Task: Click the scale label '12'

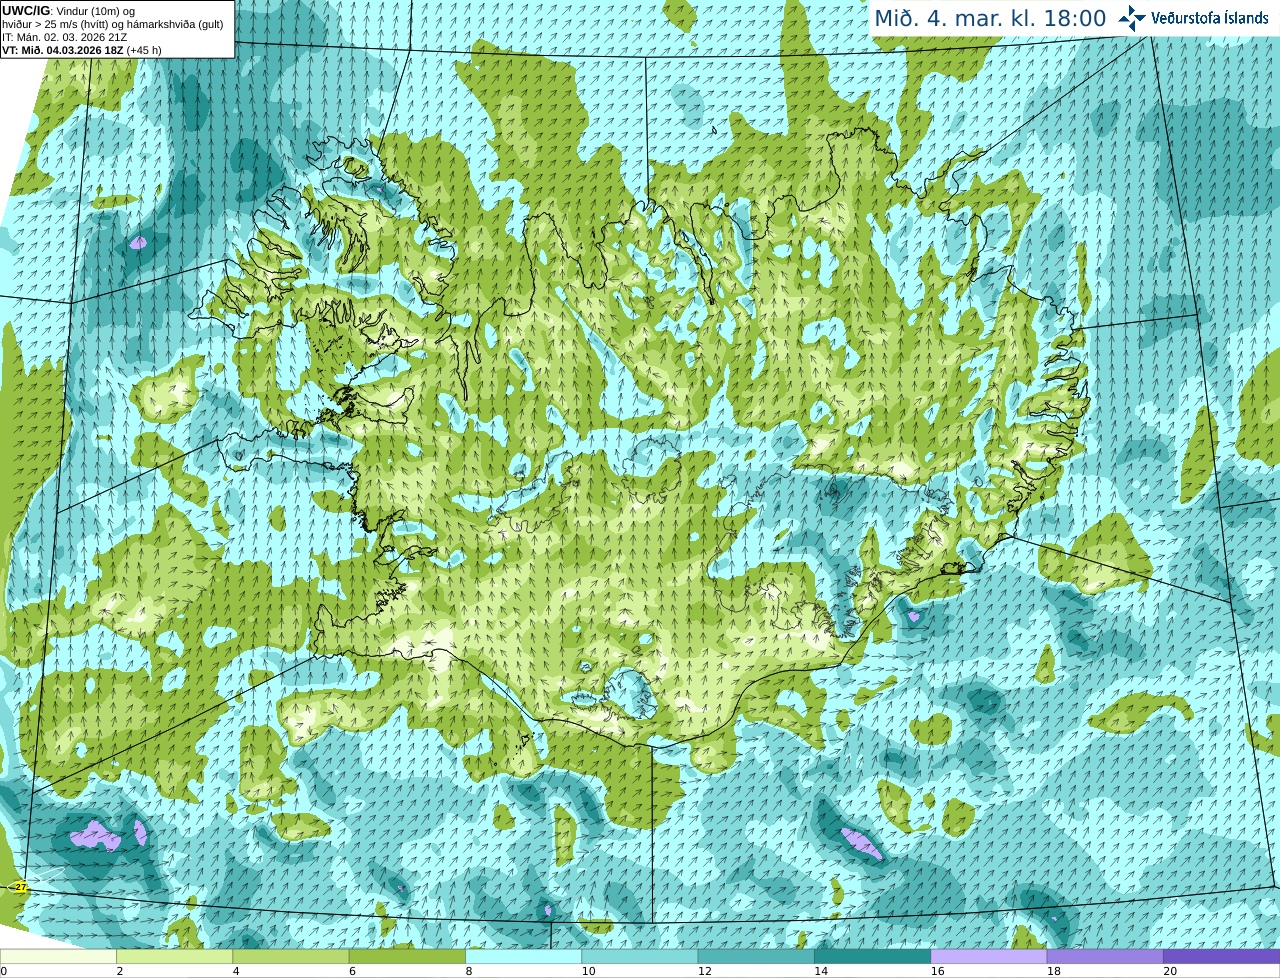Action: pyautogui.click(x=704, y=971)
